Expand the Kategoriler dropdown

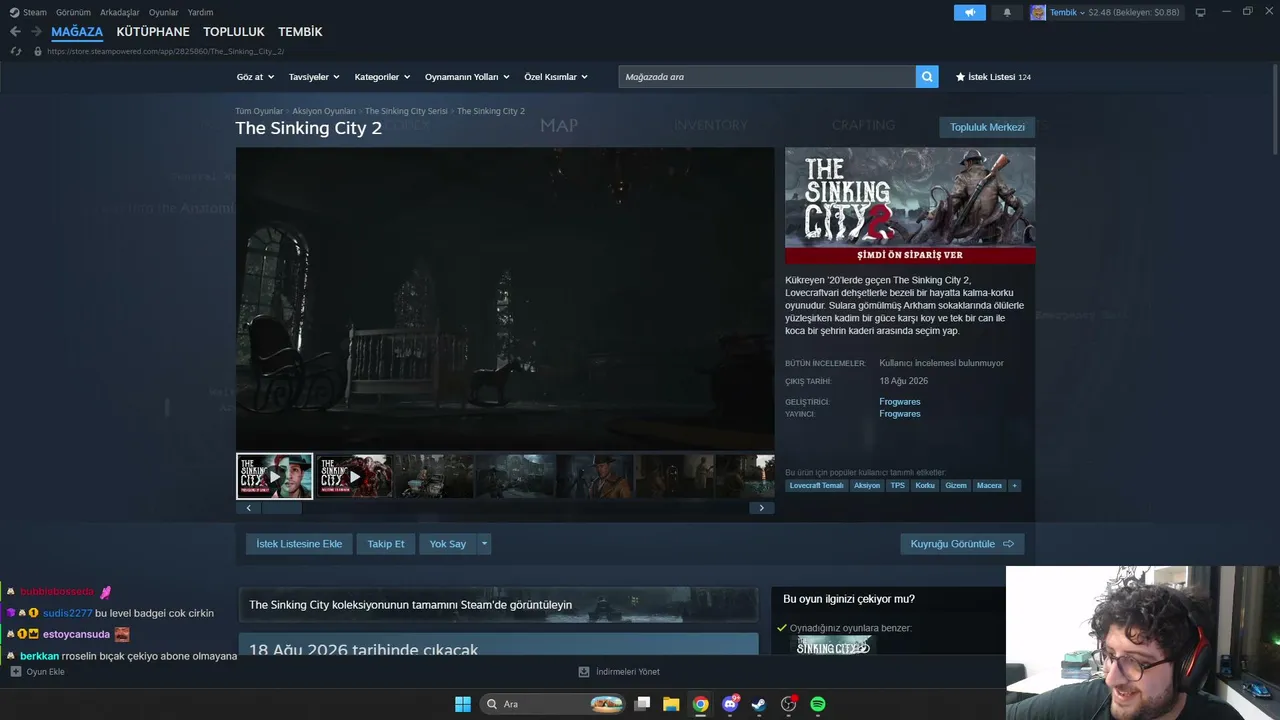coord(382,77)
